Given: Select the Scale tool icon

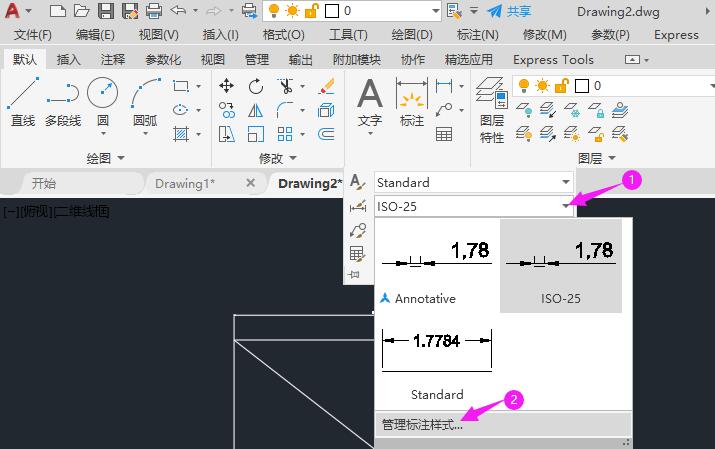Looking at the screenshot, I should pyautogui.click(x=256, y=134).
